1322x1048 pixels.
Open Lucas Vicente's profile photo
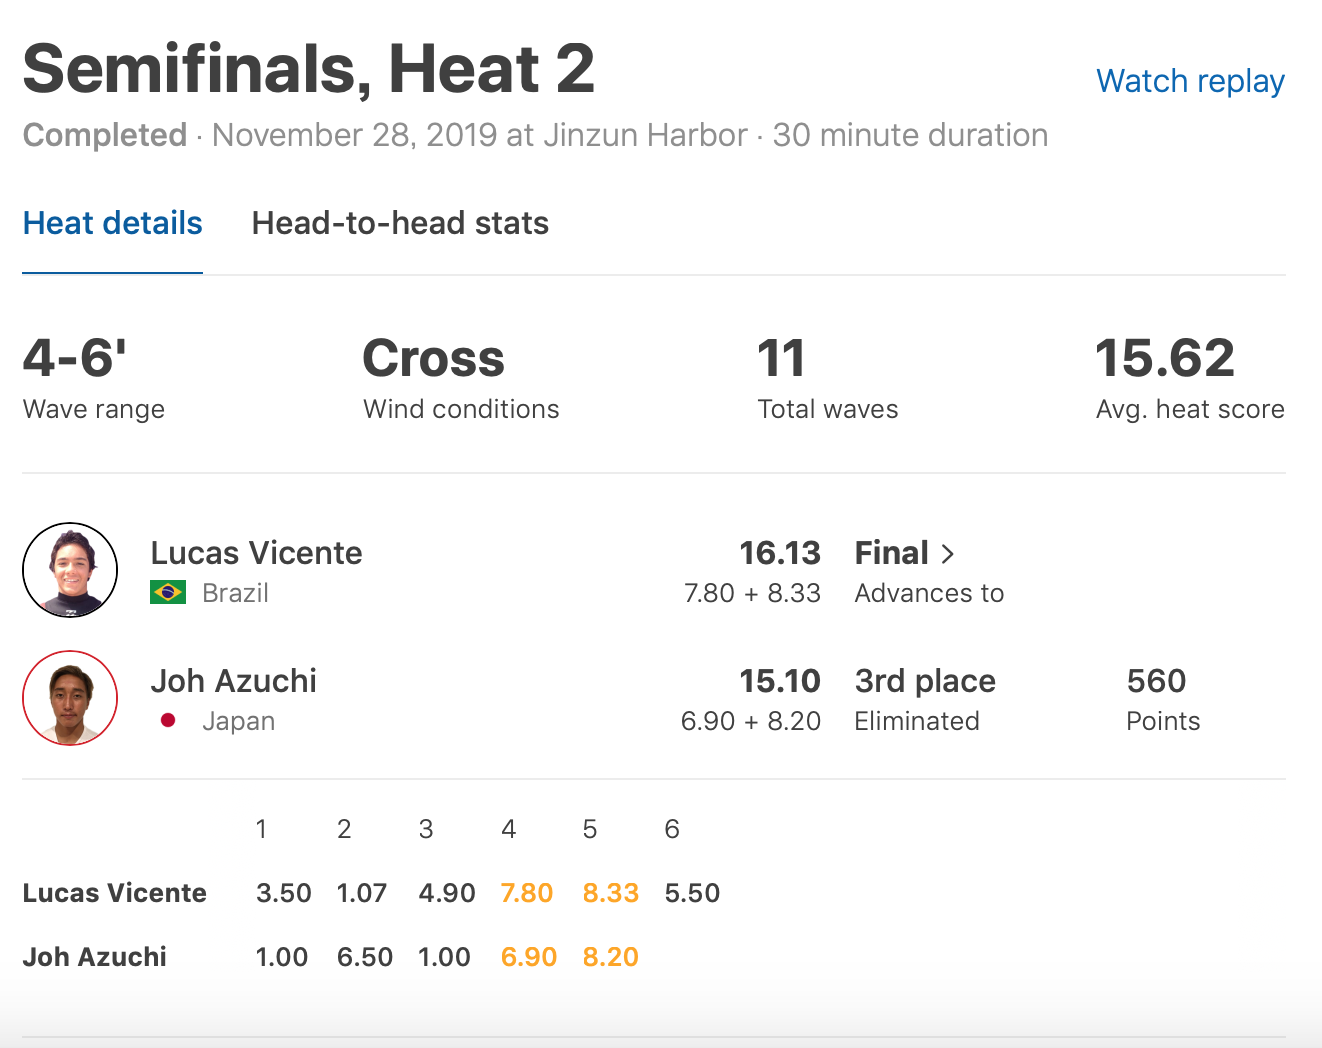coord(70,570)
